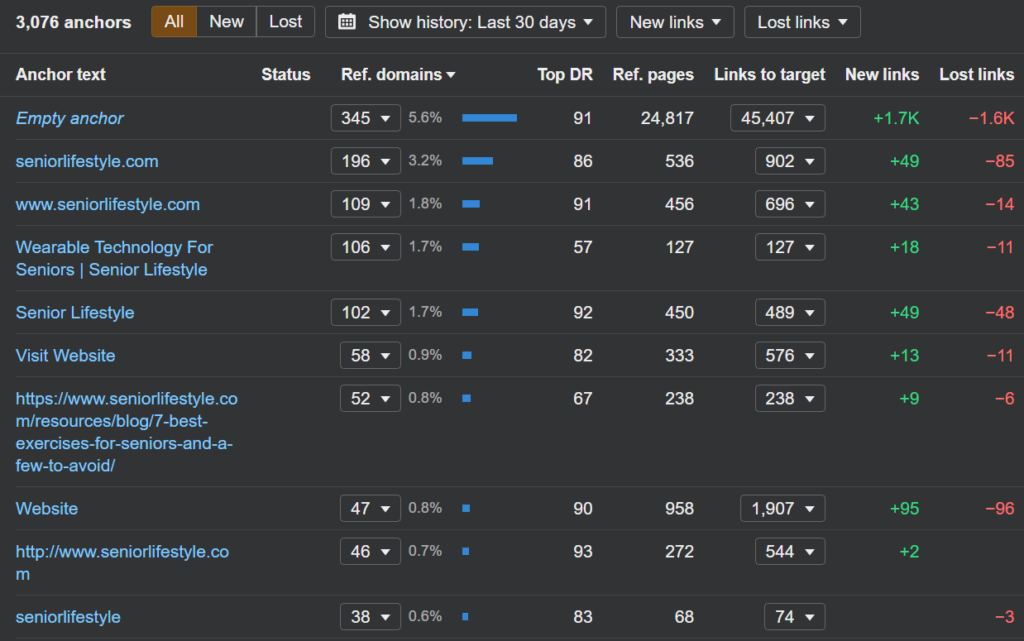Click the calendar icon in history selector
Image resolution: width=1024 pixels, height=641 pixels.
pos(347,22)
